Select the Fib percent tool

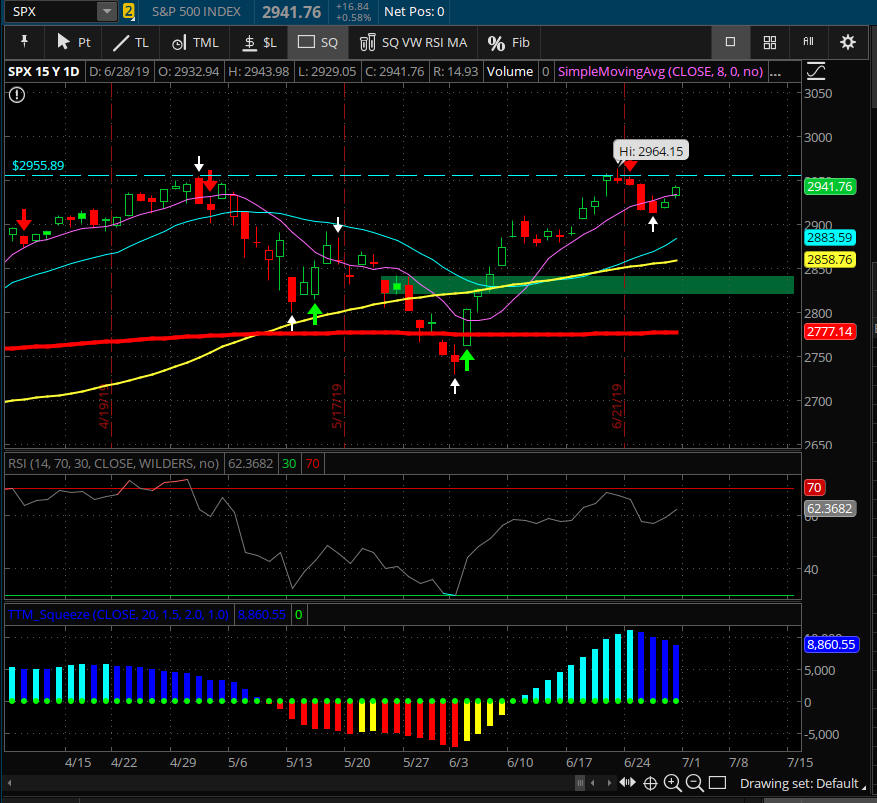pos(509,42)
